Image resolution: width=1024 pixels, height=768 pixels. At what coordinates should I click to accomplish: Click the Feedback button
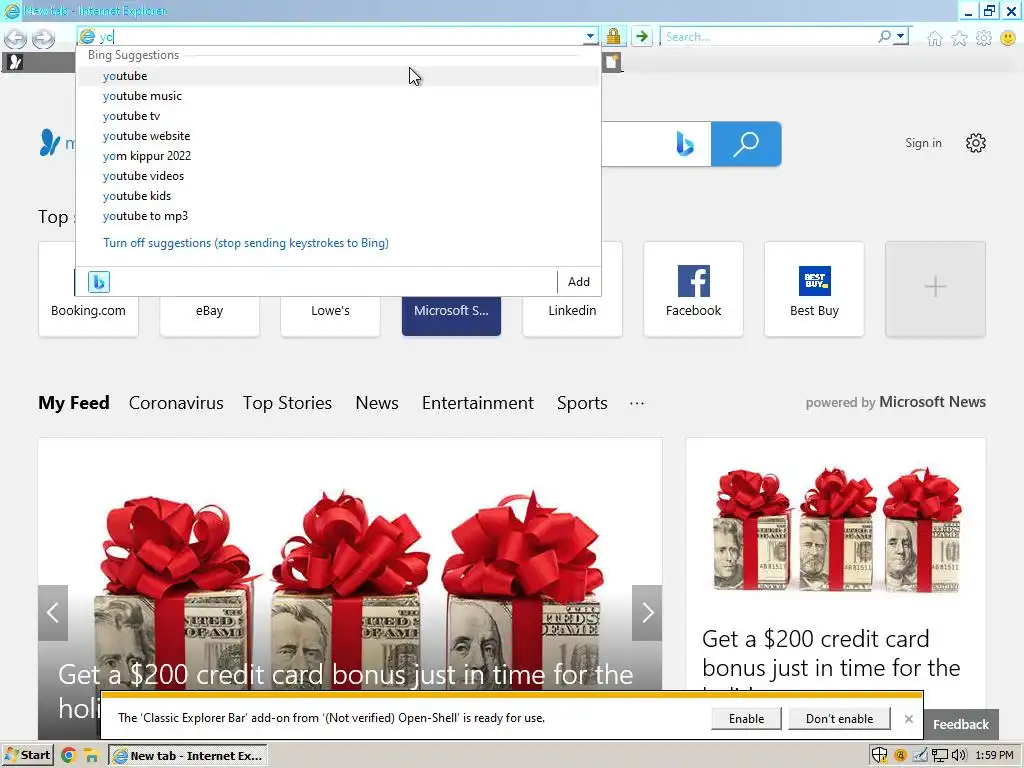(x=961, y=724)
